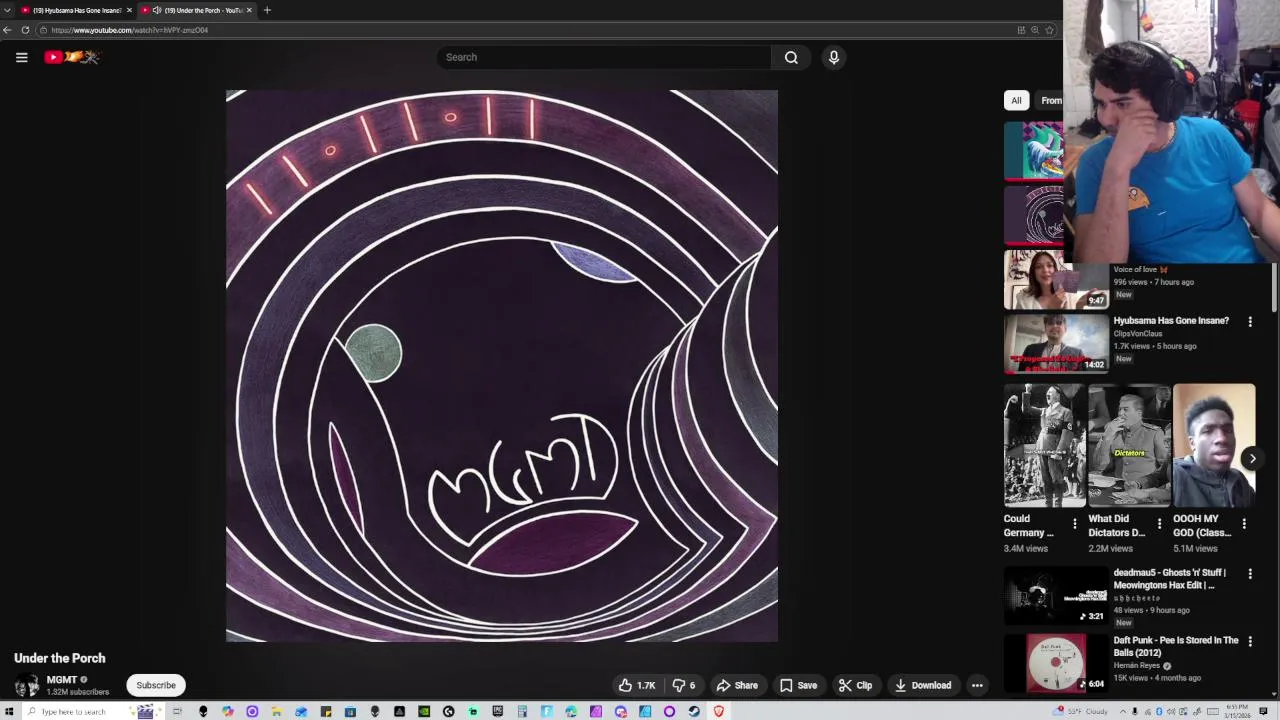Go to YouTube home via logo
The image size is (1280, 720).
(x=72, y=57)
